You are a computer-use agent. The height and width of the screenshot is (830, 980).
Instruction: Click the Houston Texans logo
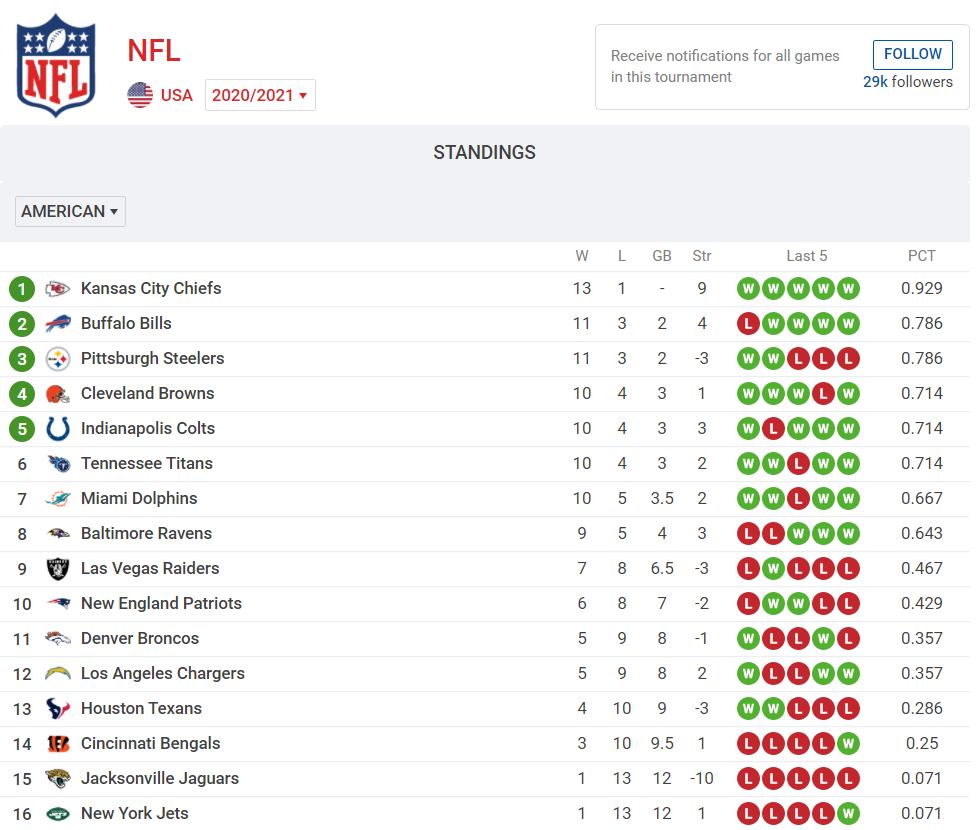(58, 709)
